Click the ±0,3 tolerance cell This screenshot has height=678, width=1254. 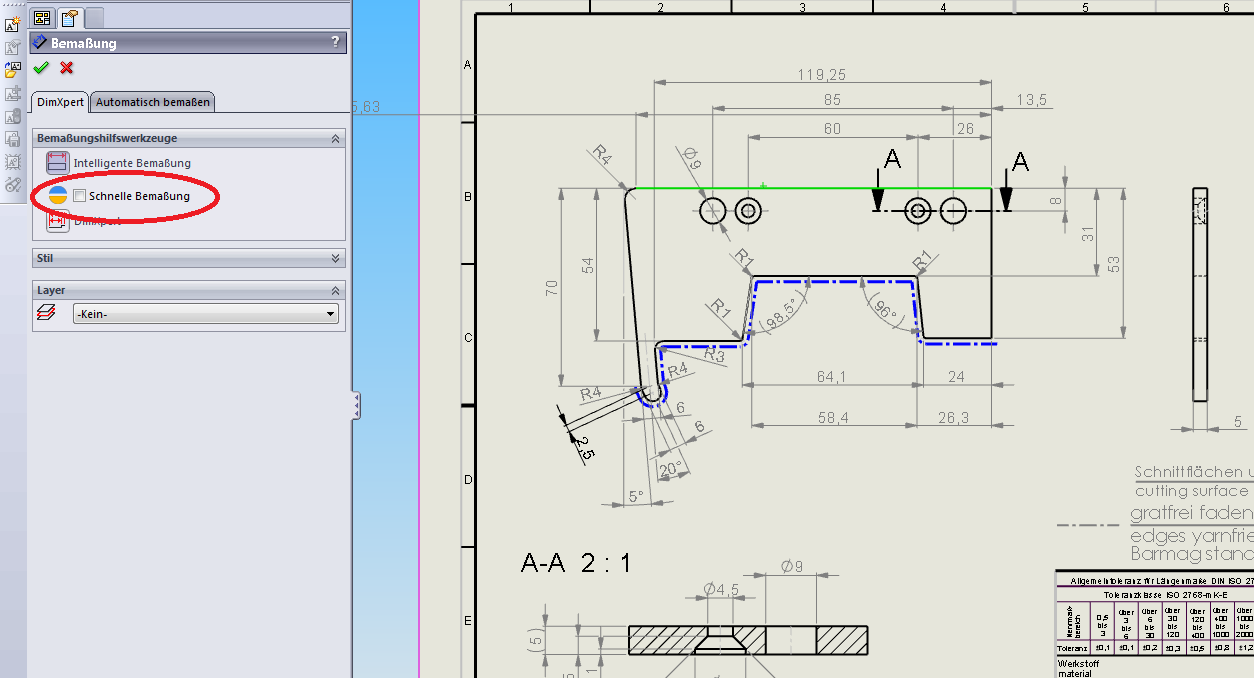1172,648
